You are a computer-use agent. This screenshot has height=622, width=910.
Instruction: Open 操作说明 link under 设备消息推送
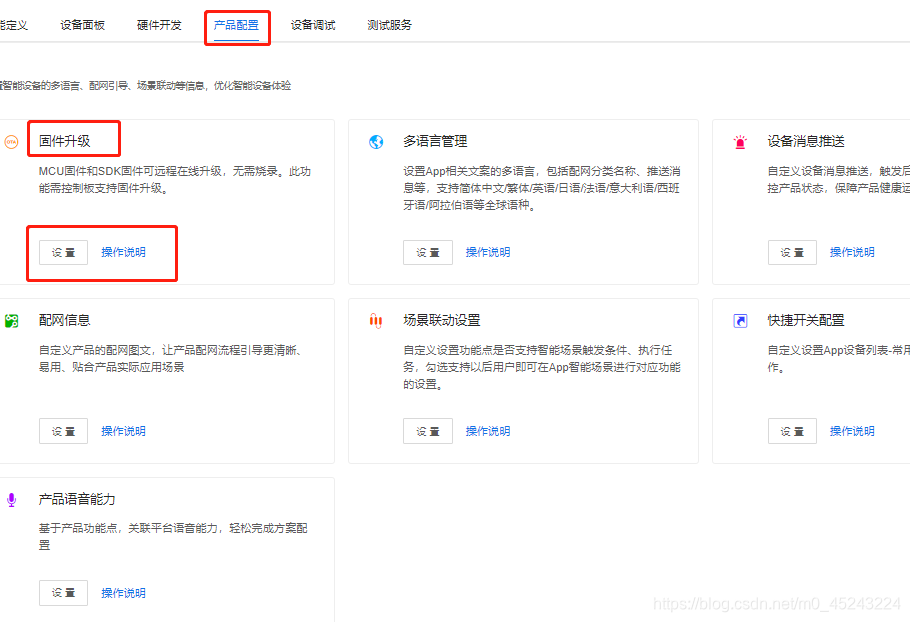[x=852, y=252]
